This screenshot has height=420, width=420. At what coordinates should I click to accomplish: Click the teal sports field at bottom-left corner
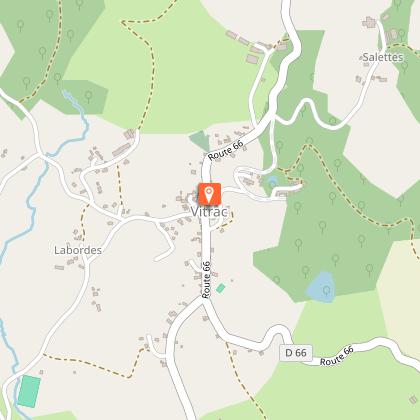[29, 391]
